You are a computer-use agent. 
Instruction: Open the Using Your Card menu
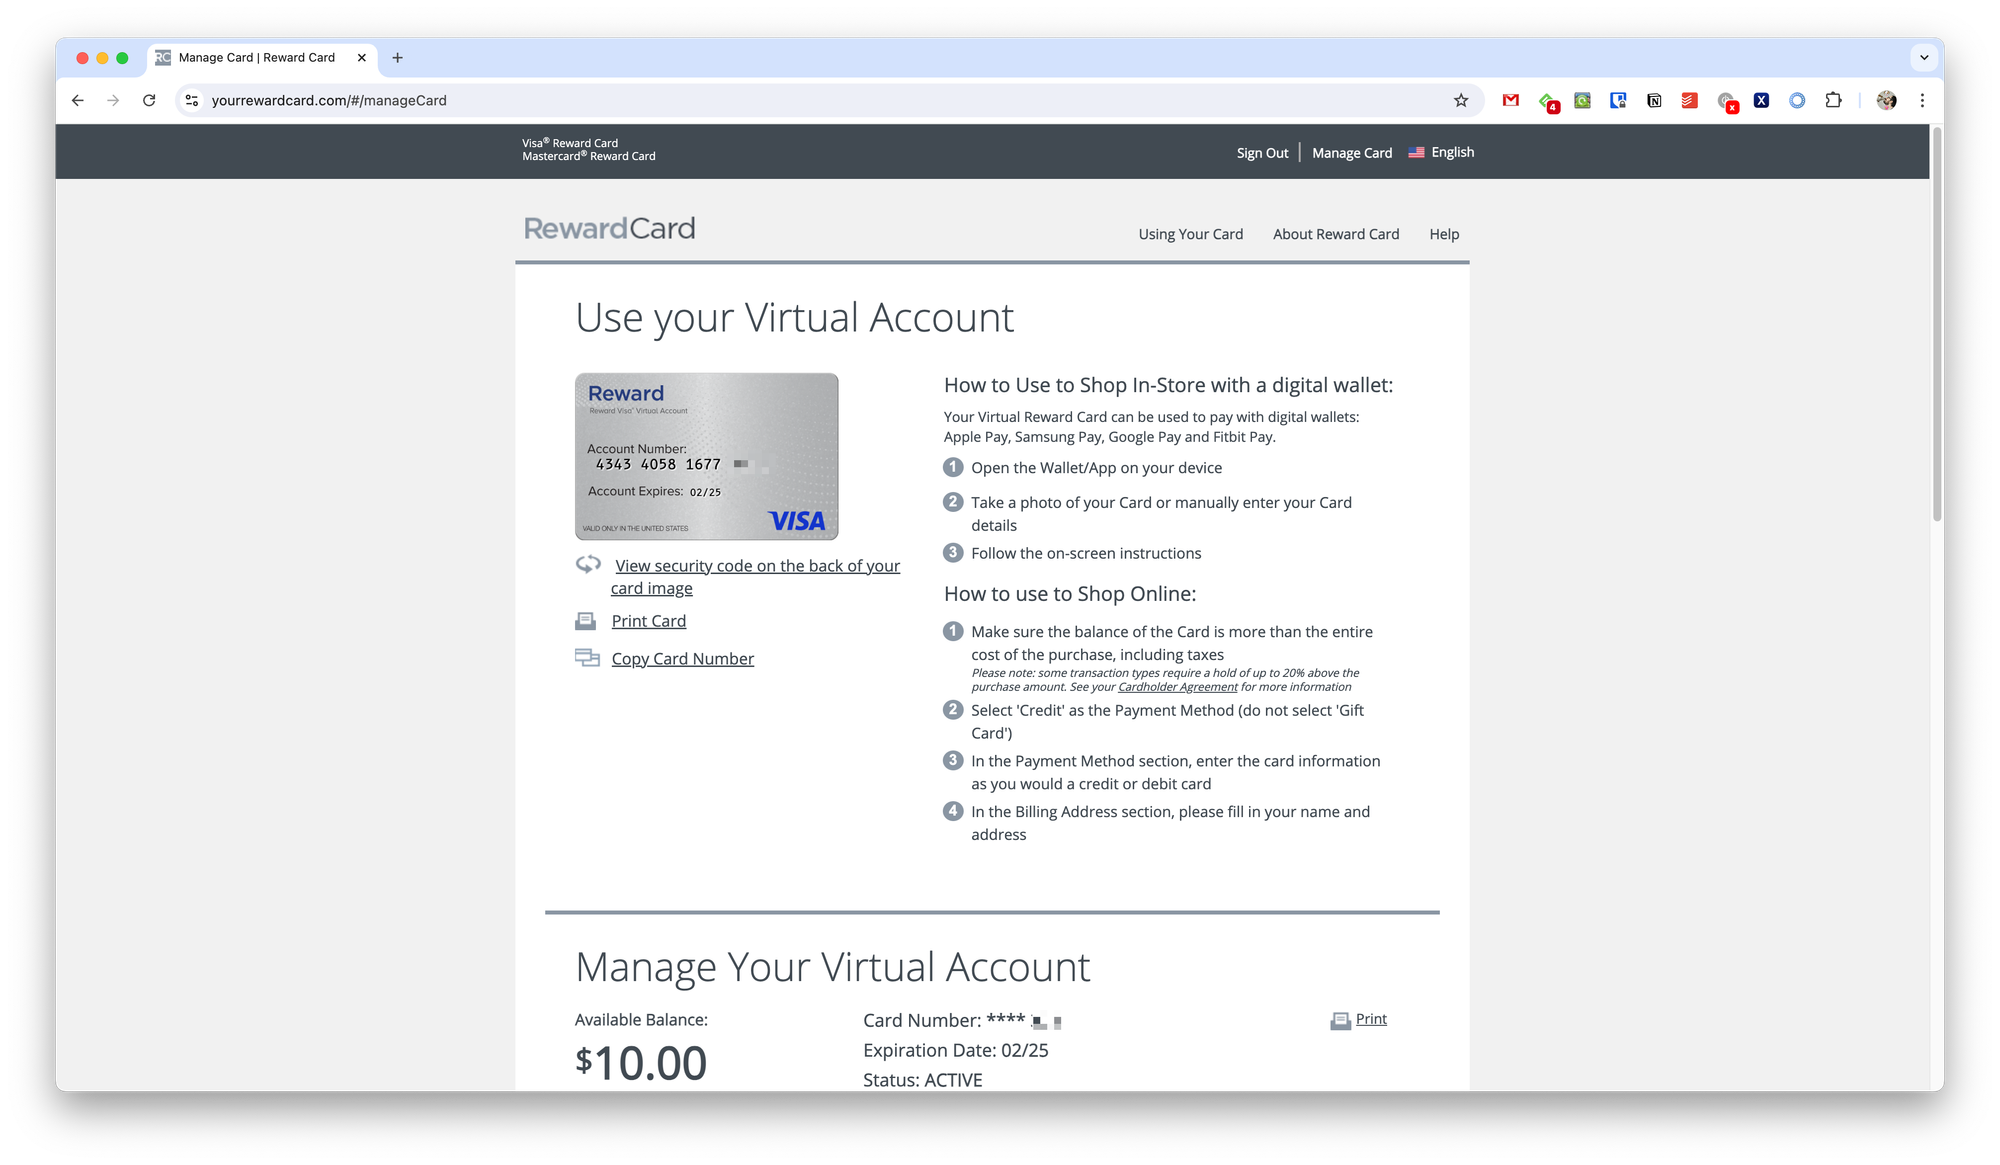(1190, 234)
